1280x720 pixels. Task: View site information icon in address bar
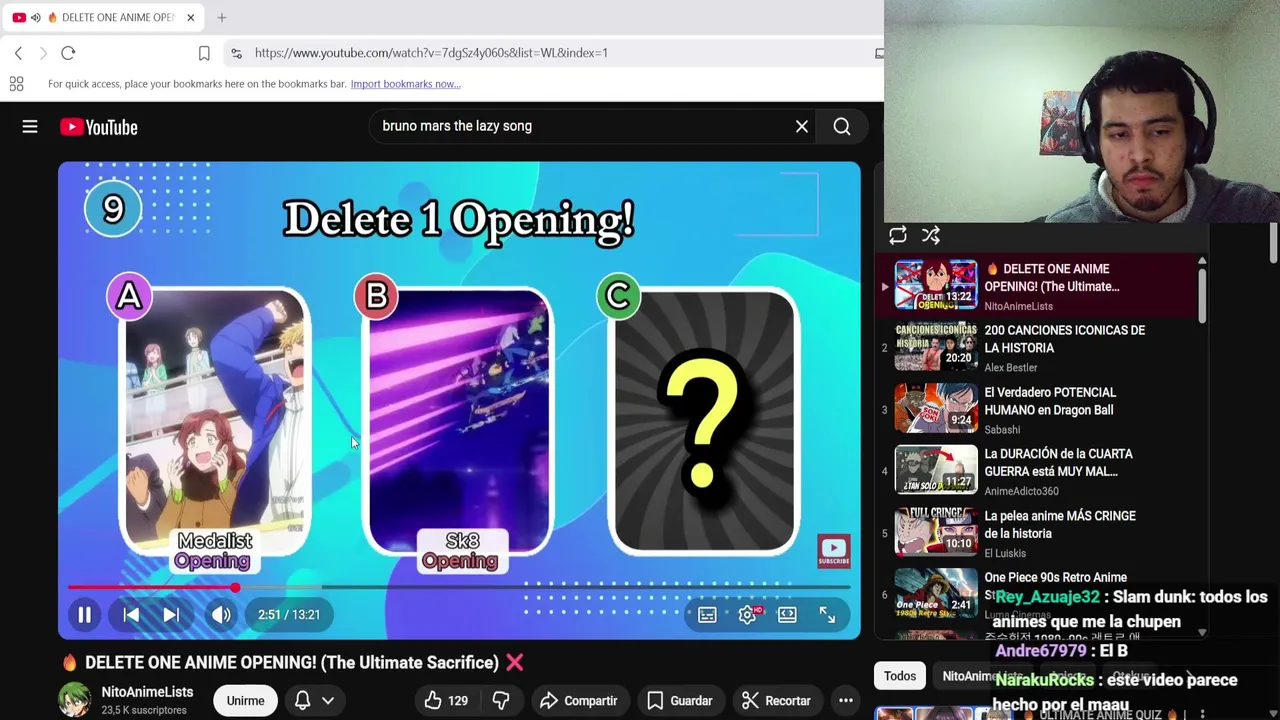pyautogui.click(x=236, y=53)
